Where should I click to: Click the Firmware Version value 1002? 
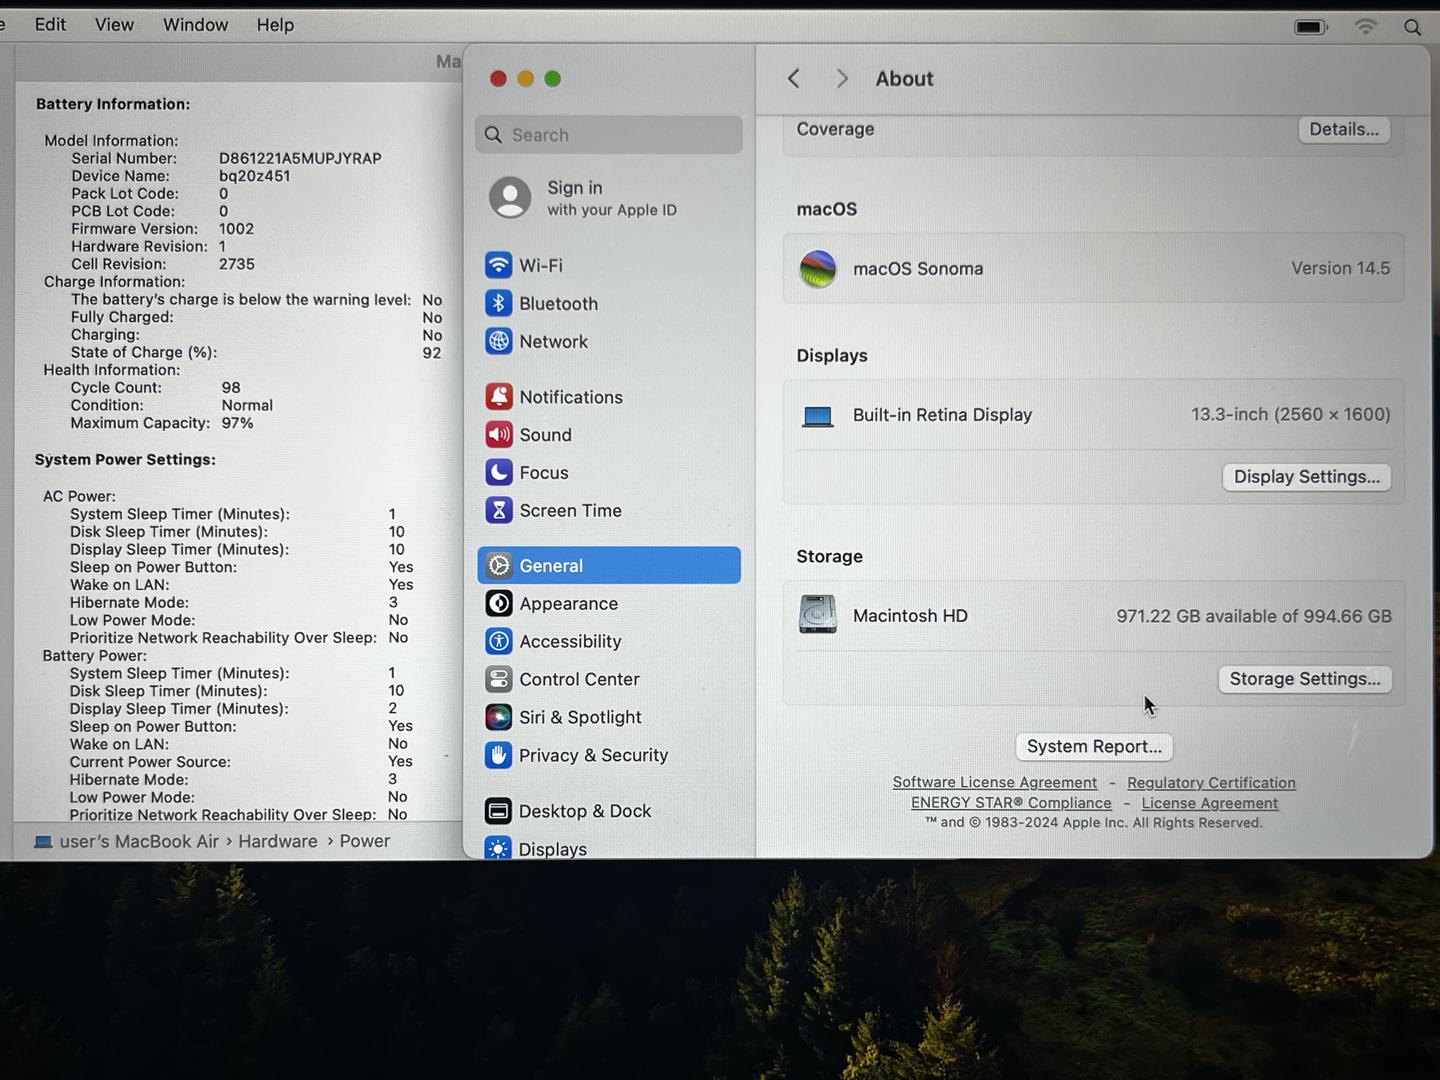coord(236,229)
